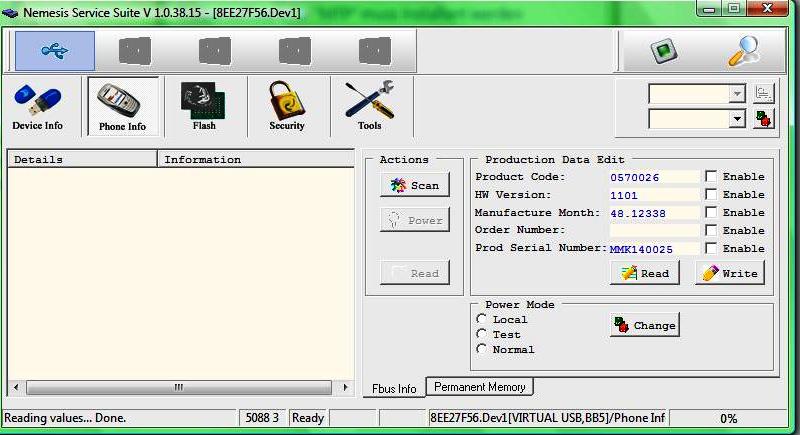Screen dimensions: 800x435
Task: Click the green chip icon at top right
Action: point(664,52)
